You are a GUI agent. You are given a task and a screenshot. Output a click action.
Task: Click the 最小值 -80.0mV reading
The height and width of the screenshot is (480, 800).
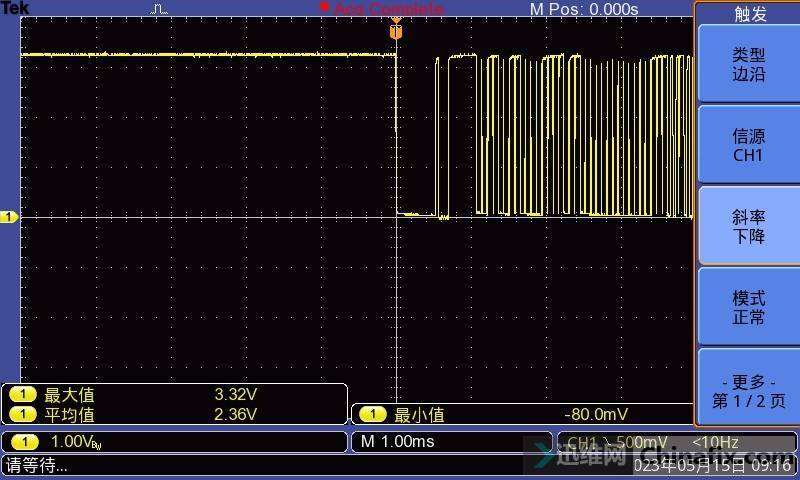click(x=596, y=414)
